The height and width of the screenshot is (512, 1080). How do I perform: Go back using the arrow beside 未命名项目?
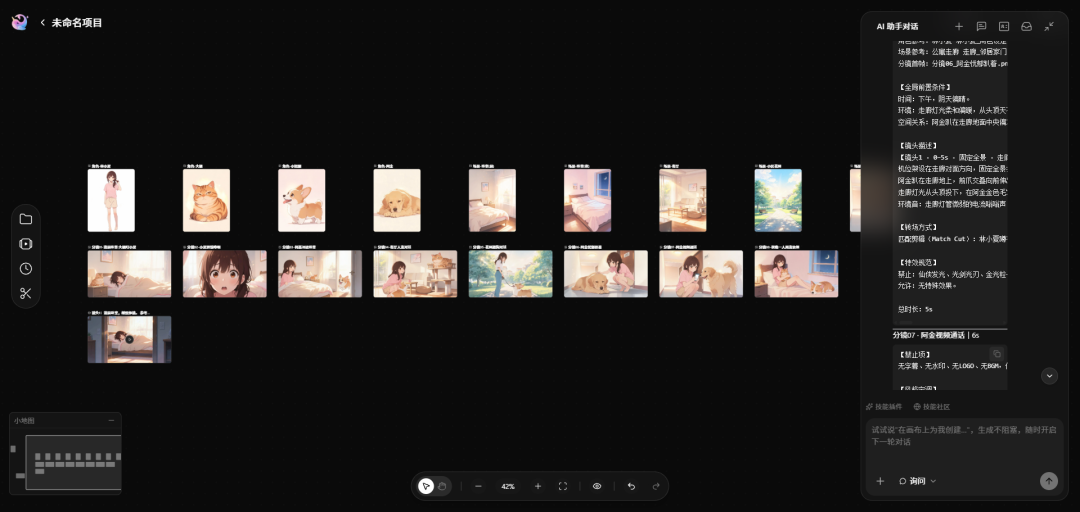[x=43, y=23]
